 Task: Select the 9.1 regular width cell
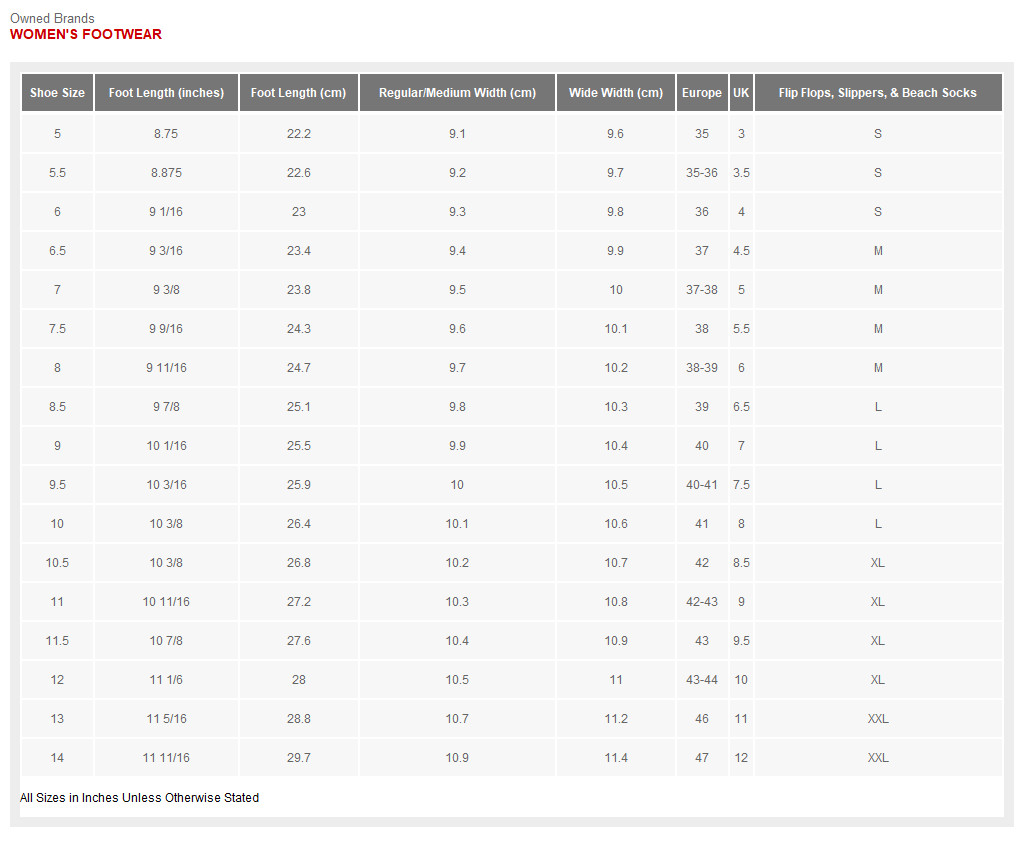click(457, 133)
